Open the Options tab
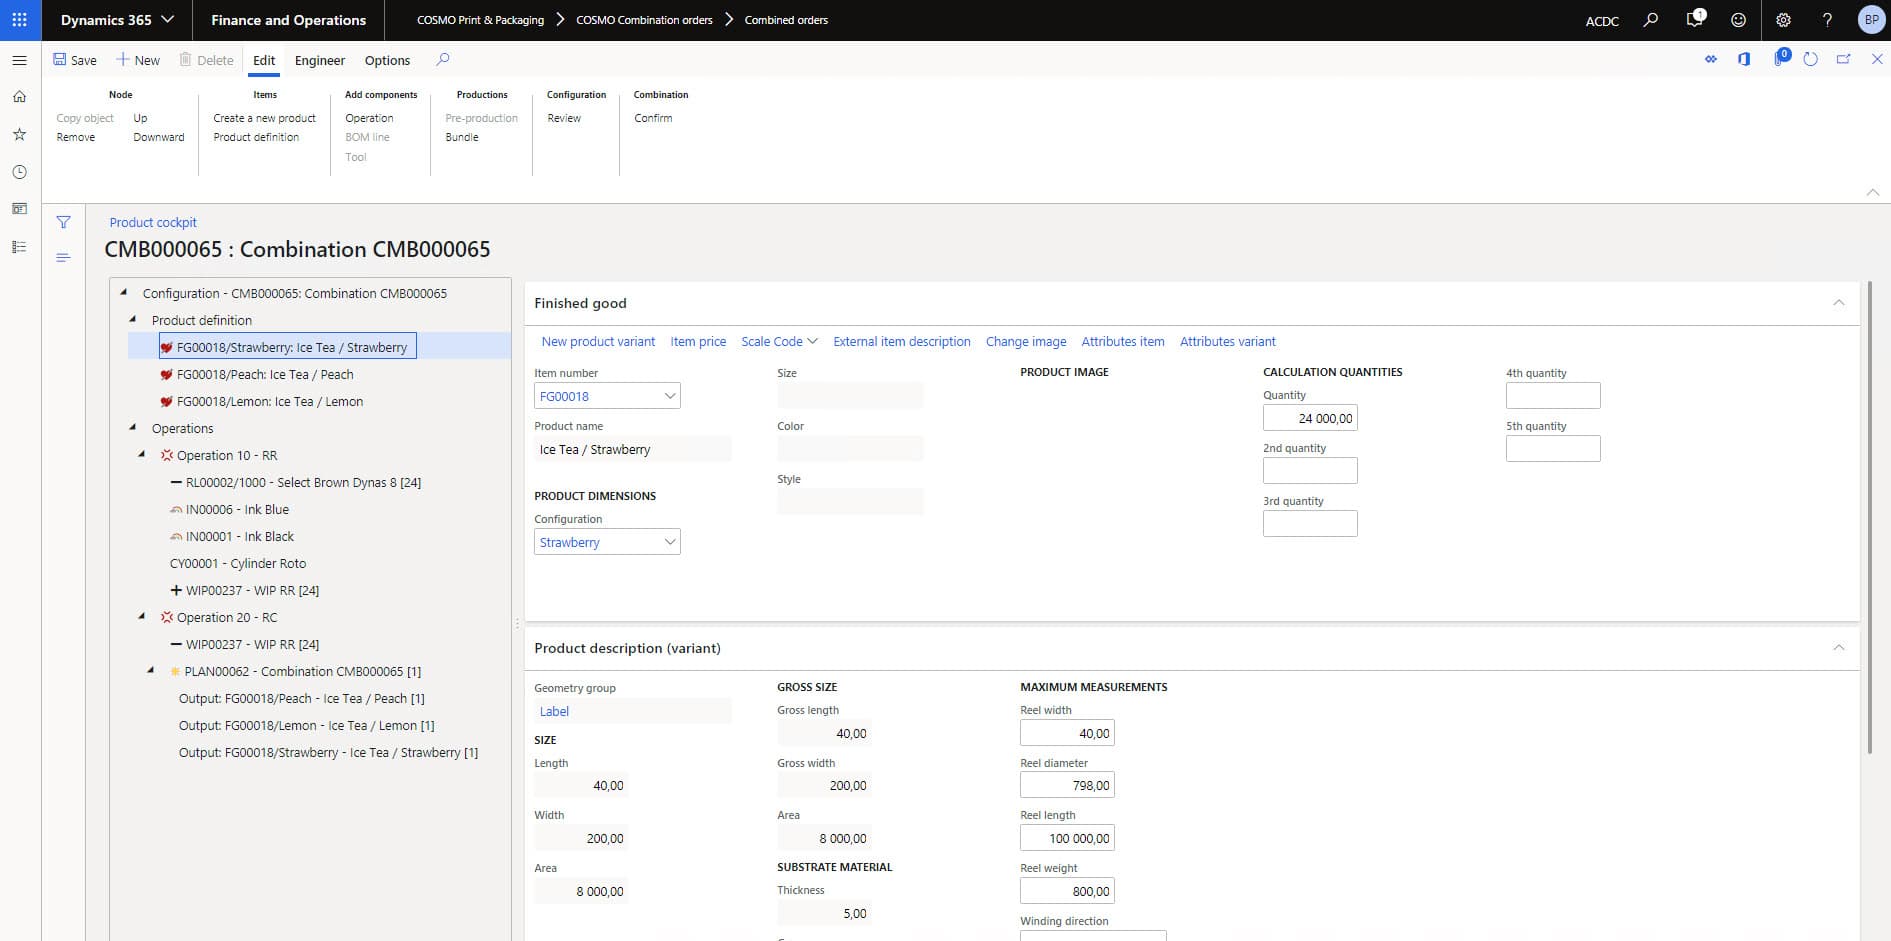Viewport: 1891px width, 941px height. point(387,60)
